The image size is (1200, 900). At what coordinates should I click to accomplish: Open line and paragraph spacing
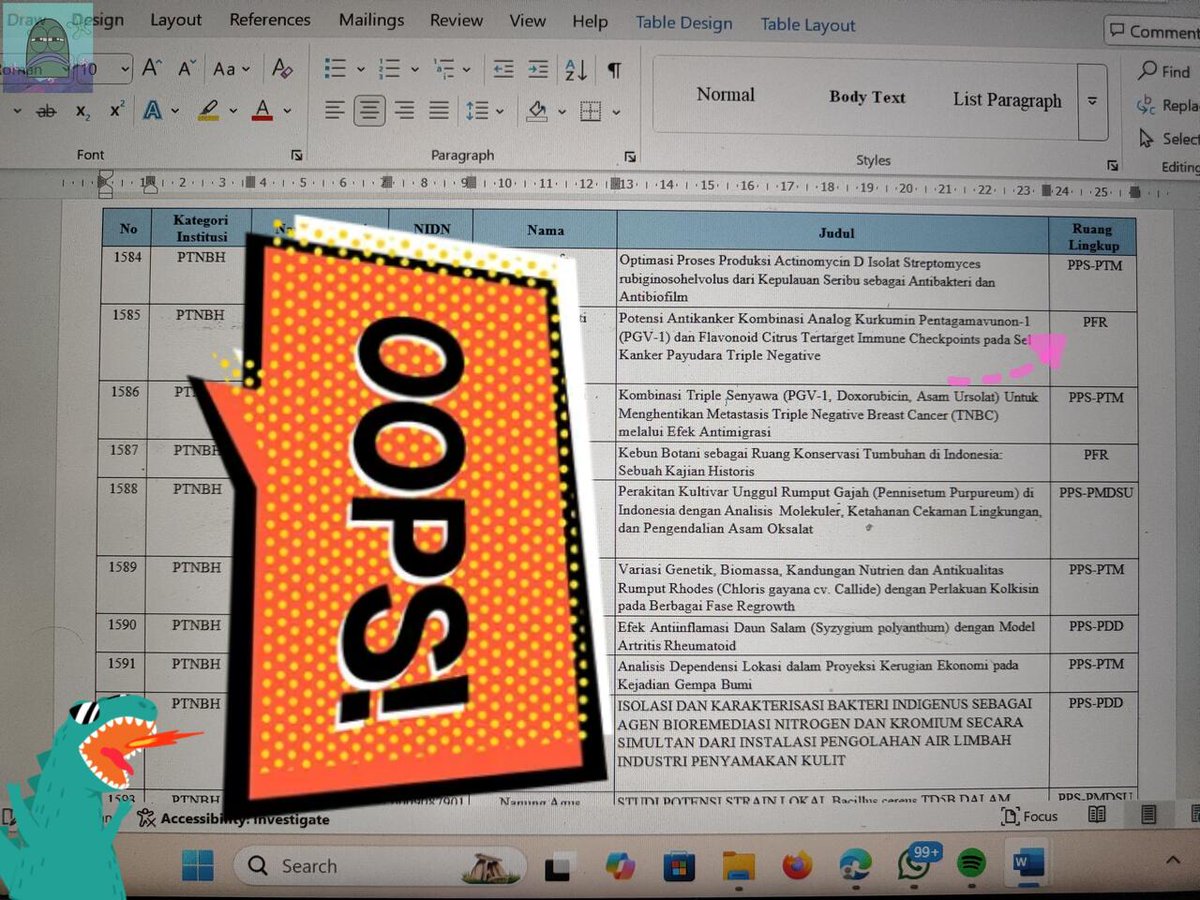pyautogui.click(x=479, y=110)
